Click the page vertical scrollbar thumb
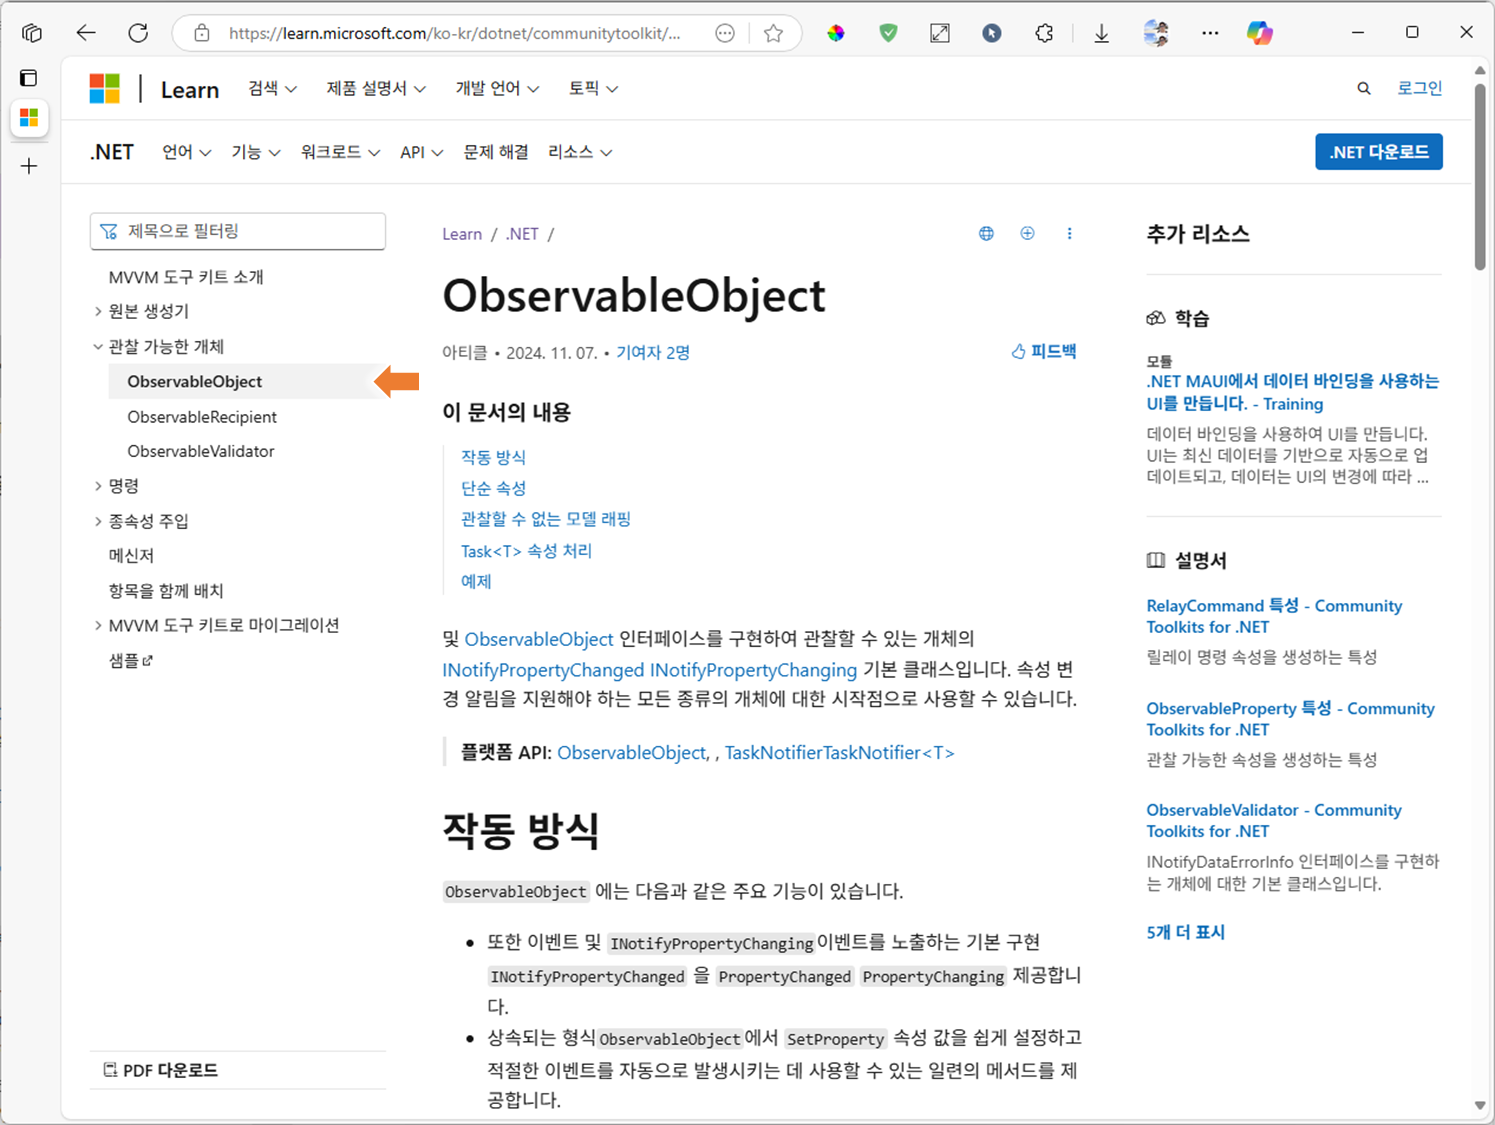The image size is (1495, 1125). (1480, 175)
